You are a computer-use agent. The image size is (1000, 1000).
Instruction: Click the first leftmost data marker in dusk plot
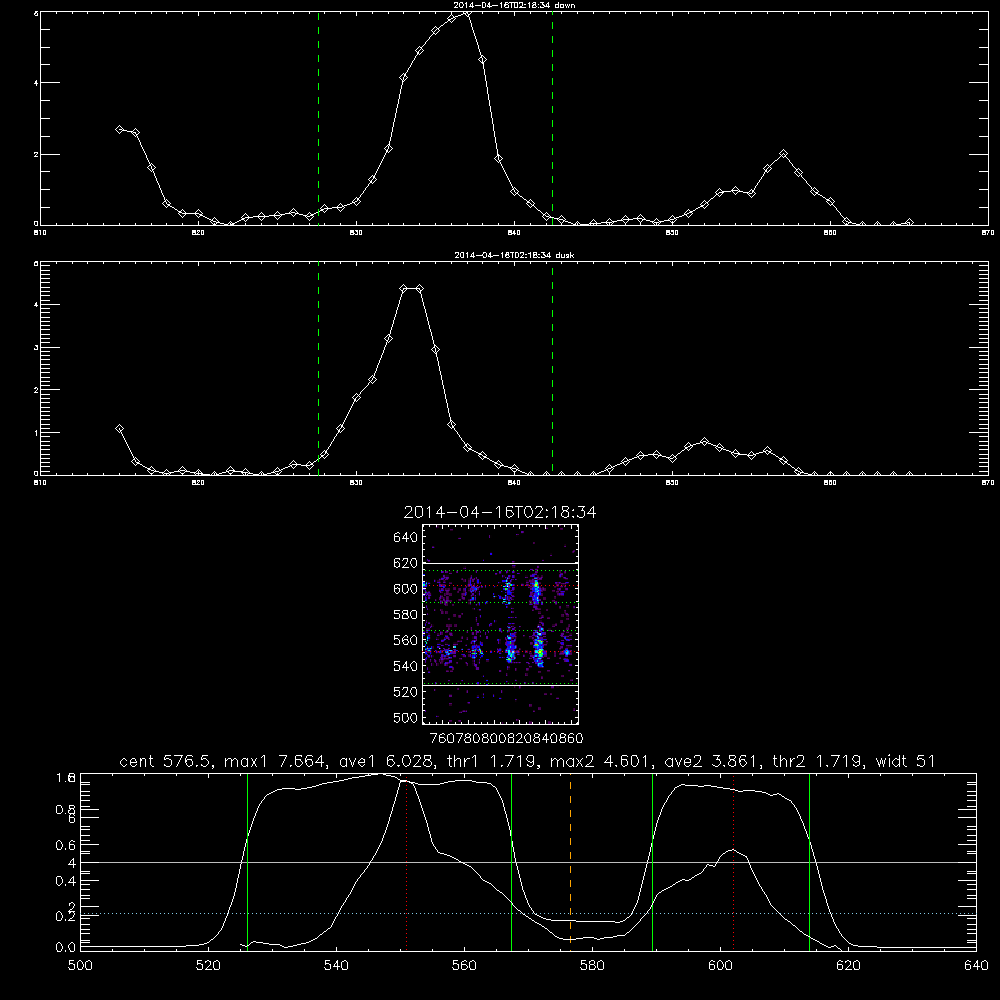pos(119,429)
